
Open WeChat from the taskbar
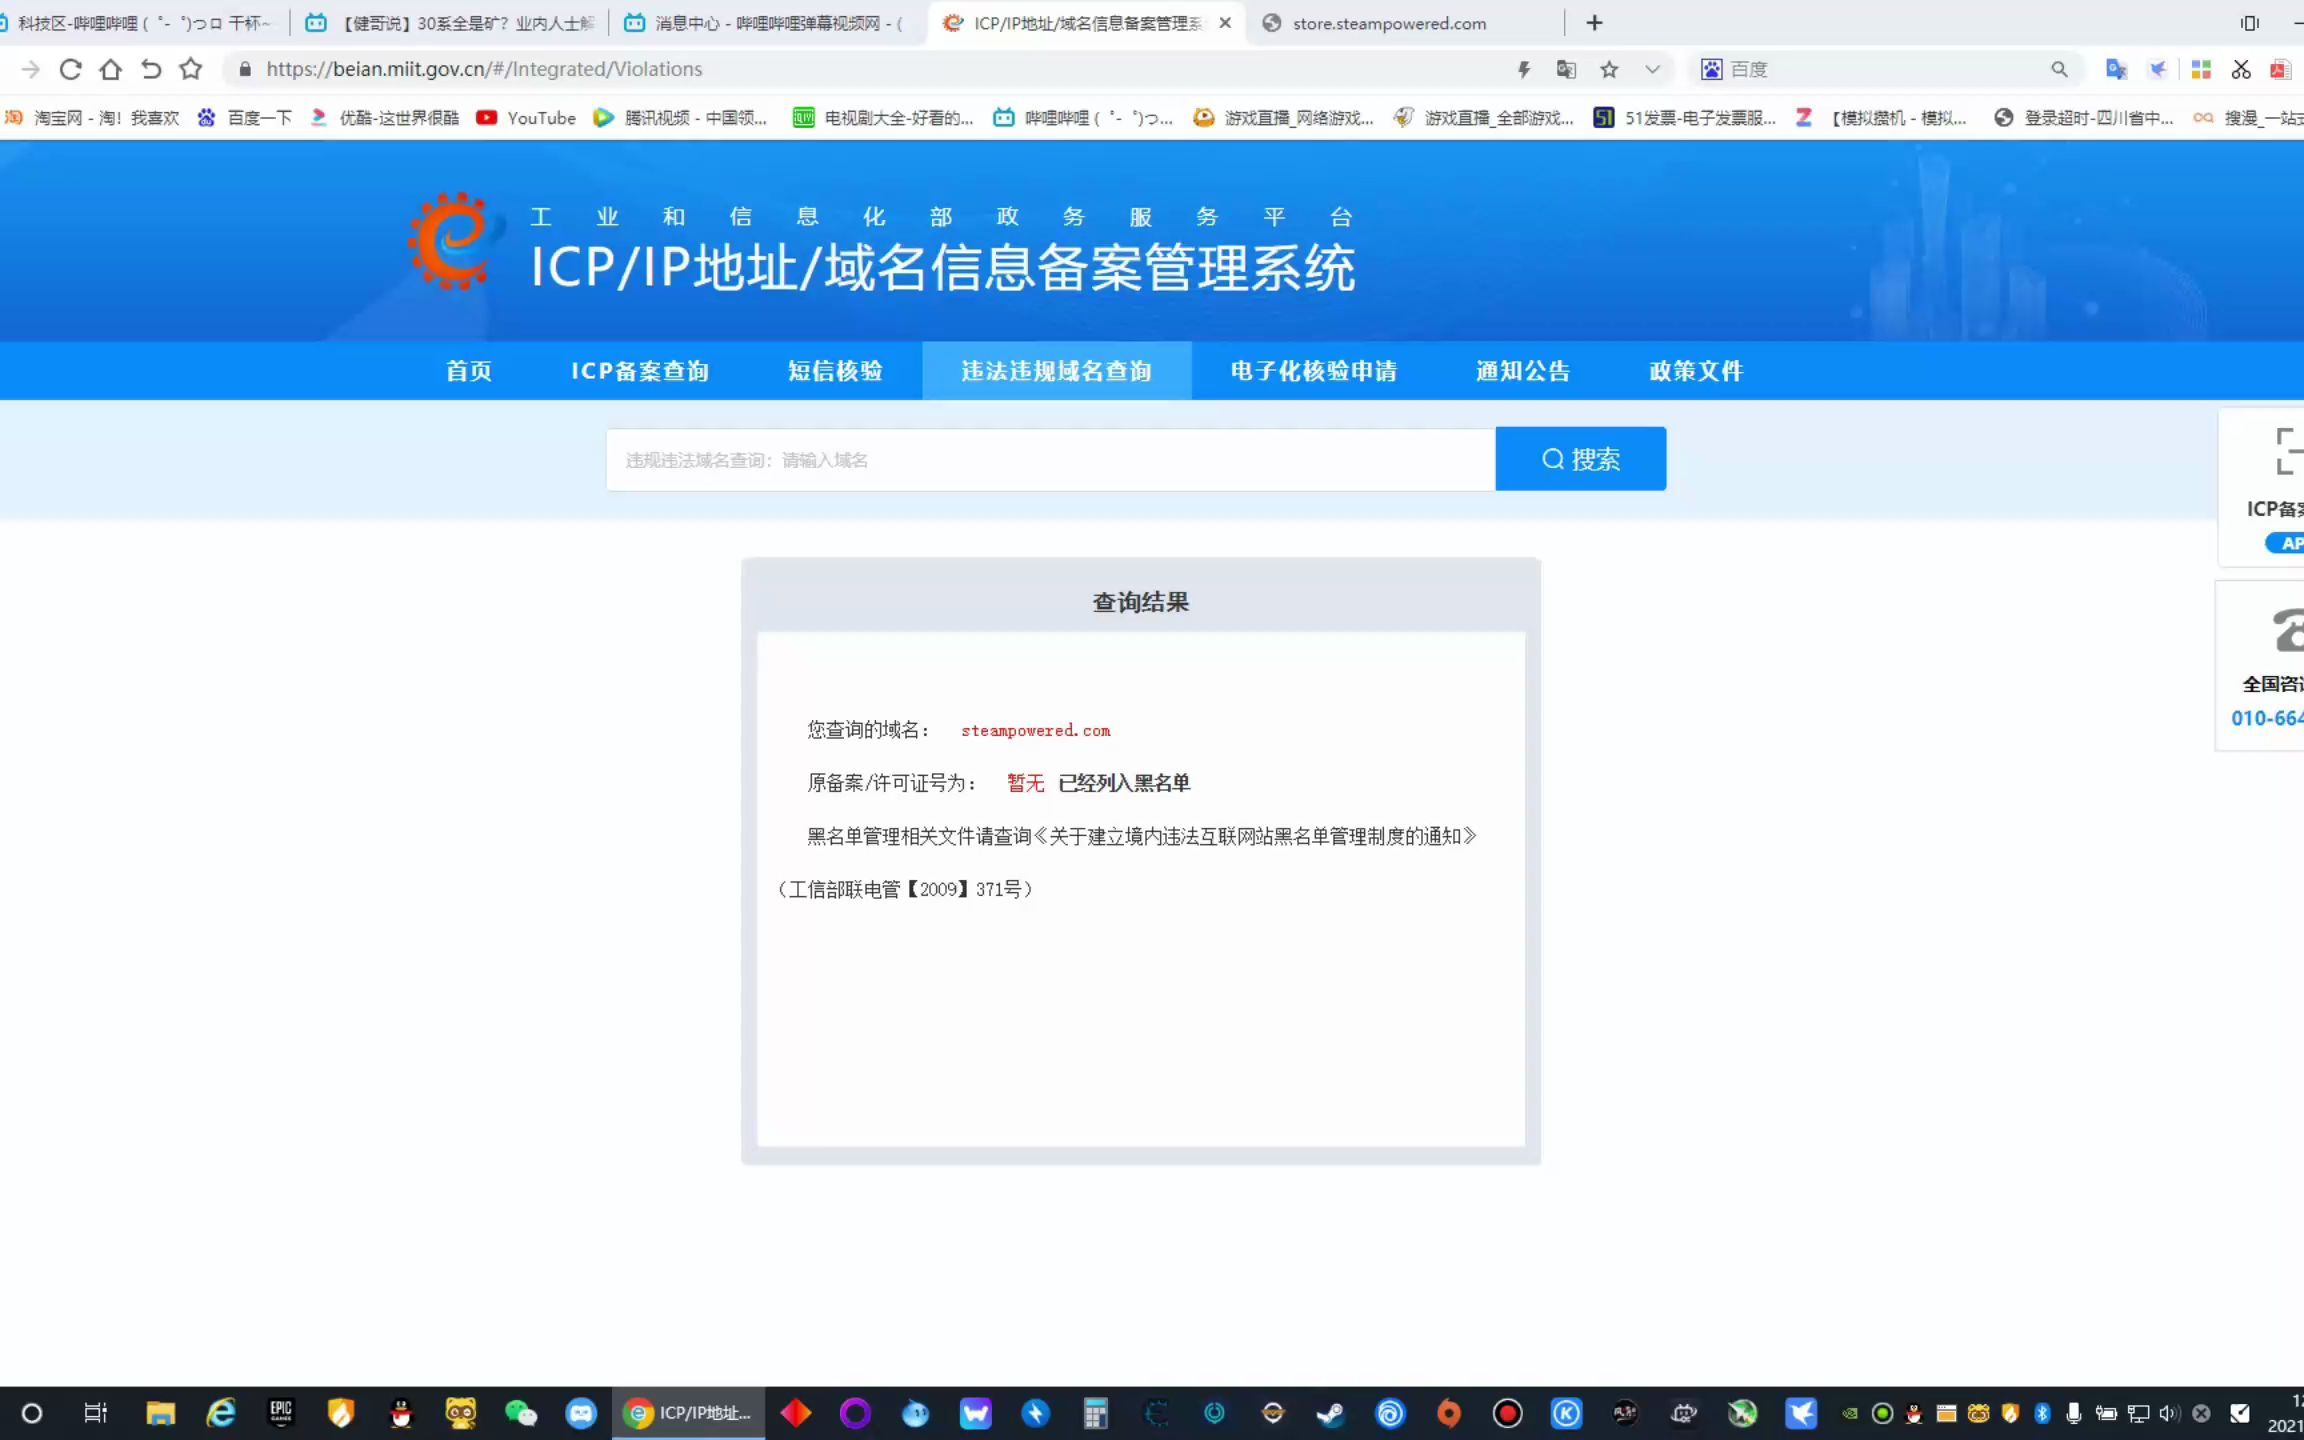[x=521, y=1413]
